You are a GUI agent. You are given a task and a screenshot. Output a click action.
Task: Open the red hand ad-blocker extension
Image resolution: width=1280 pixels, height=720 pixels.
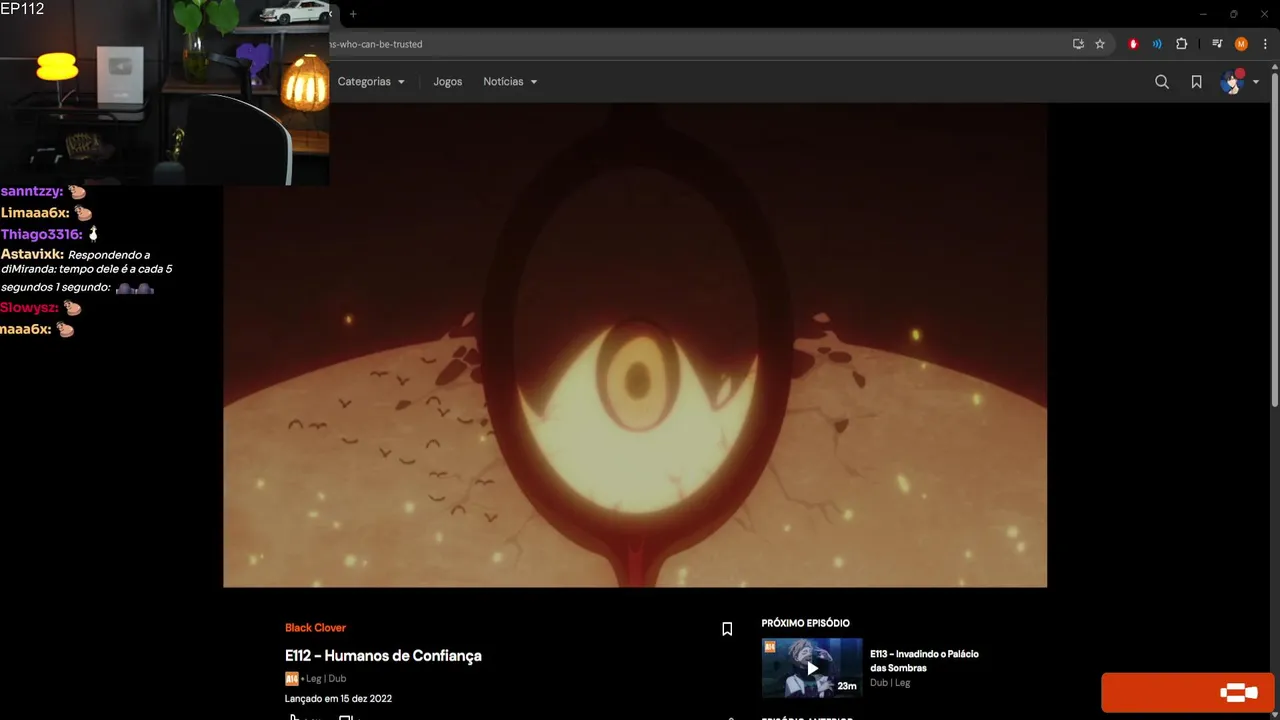[x=1133, y=44]
